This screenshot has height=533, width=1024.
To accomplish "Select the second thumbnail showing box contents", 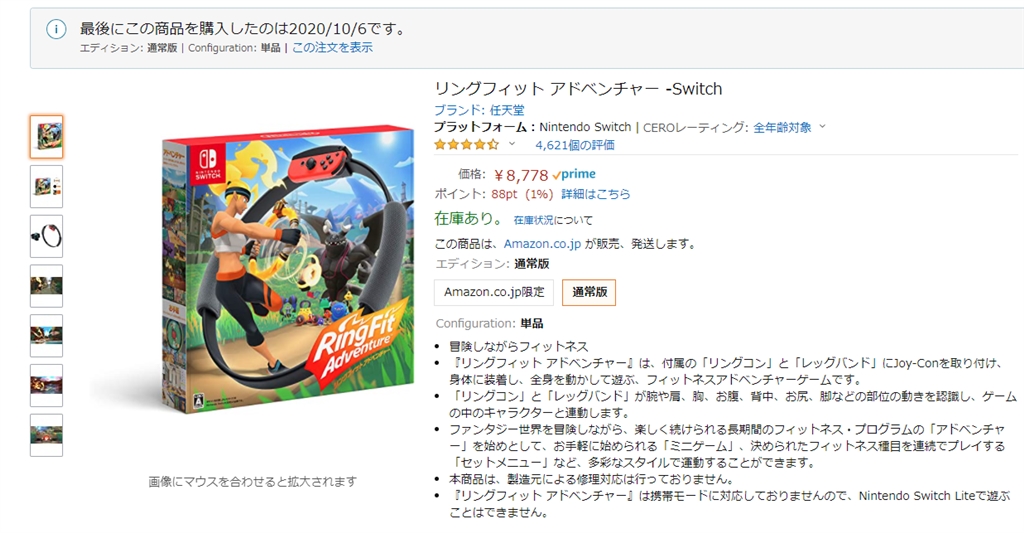I will [46, 187].
